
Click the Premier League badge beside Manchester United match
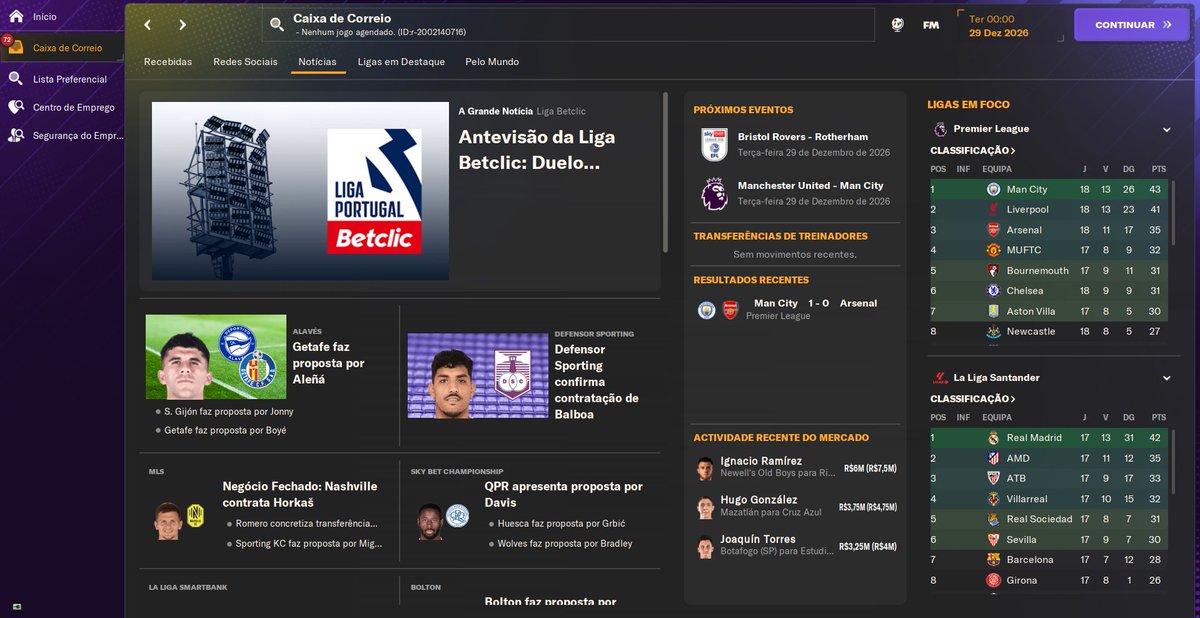(x=714, y=193)
